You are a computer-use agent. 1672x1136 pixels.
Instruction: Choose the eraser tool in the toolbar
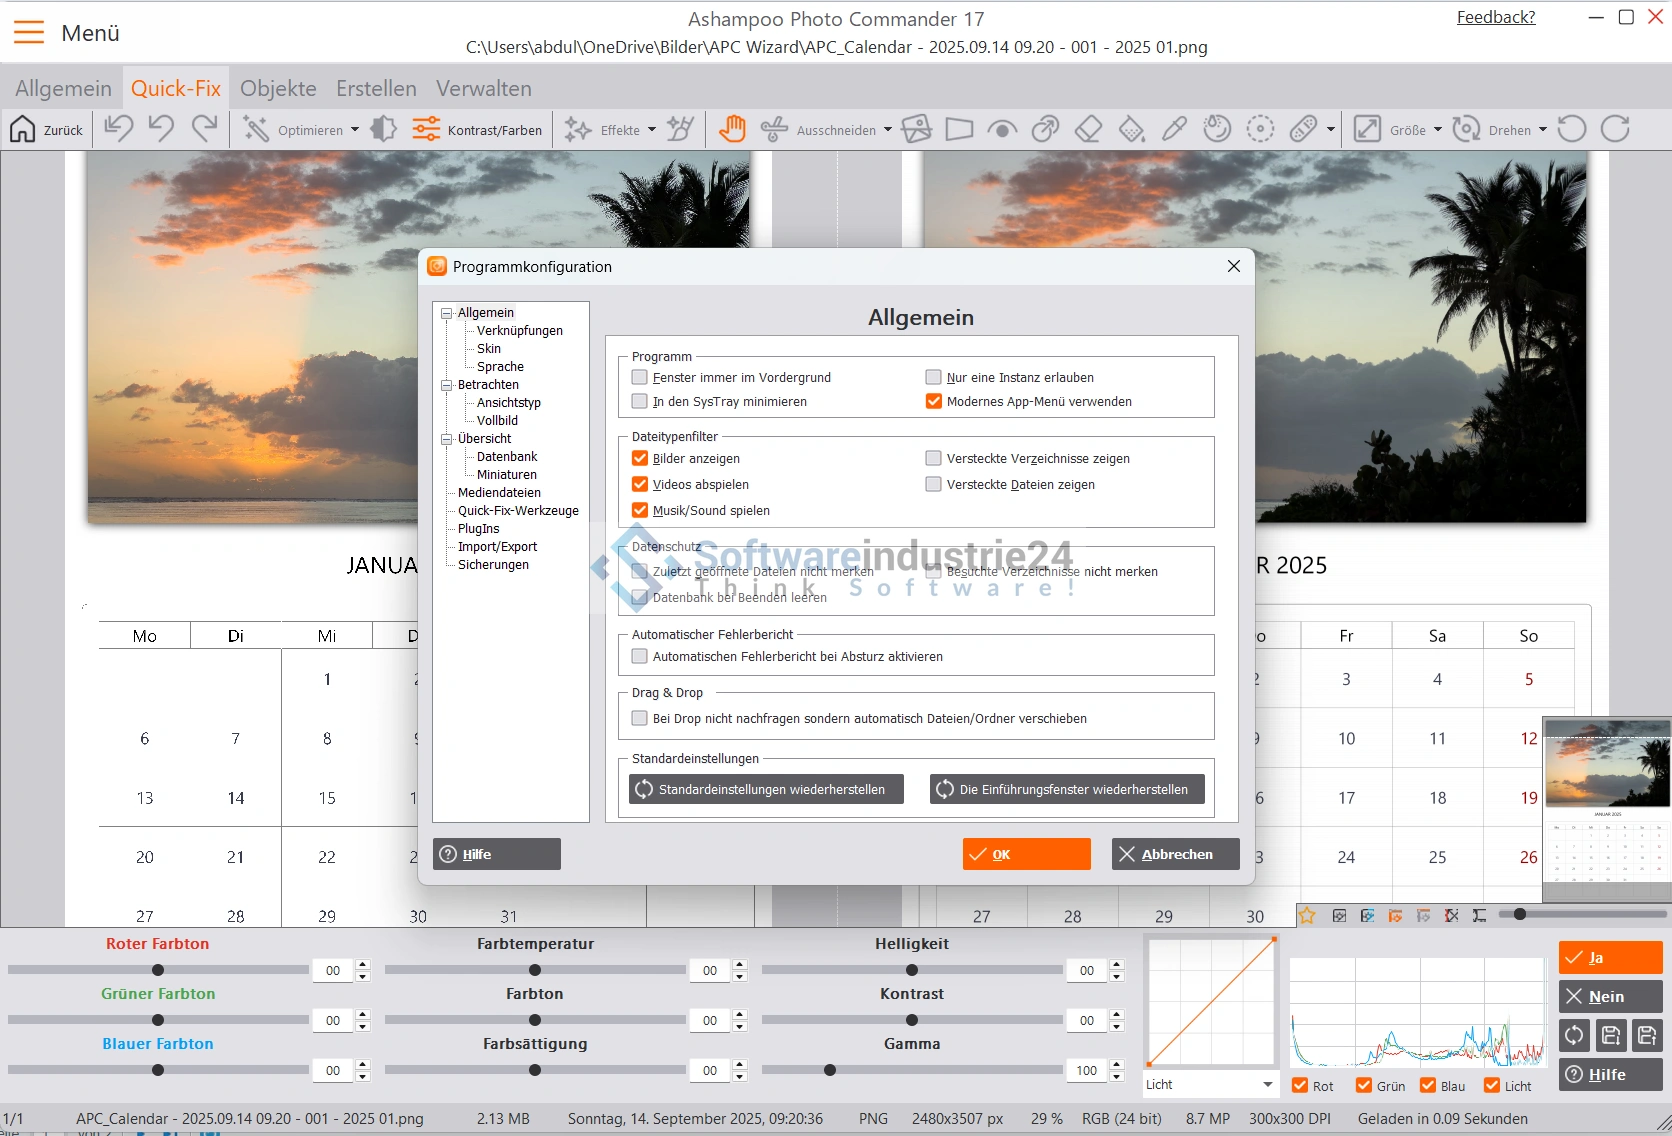(1088, 129)
